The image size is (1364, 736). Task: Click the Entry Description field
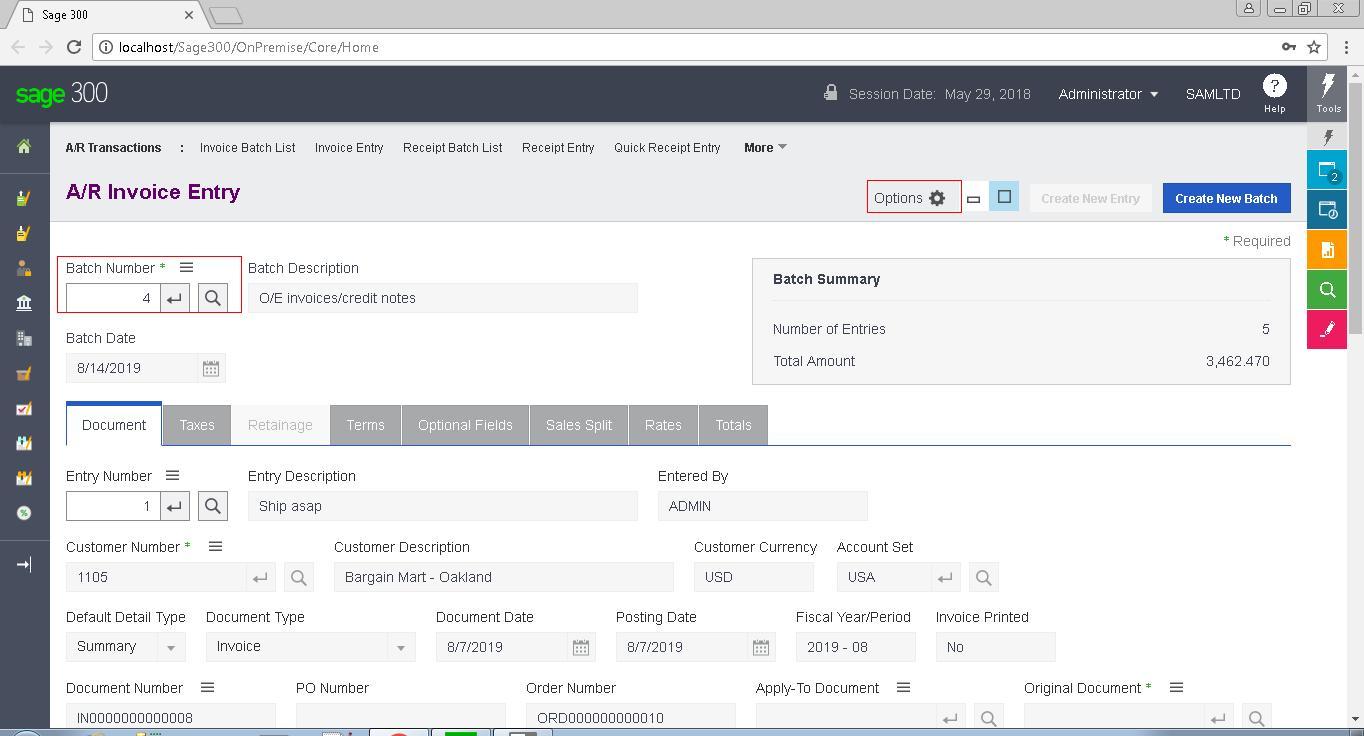click(443, 506)
